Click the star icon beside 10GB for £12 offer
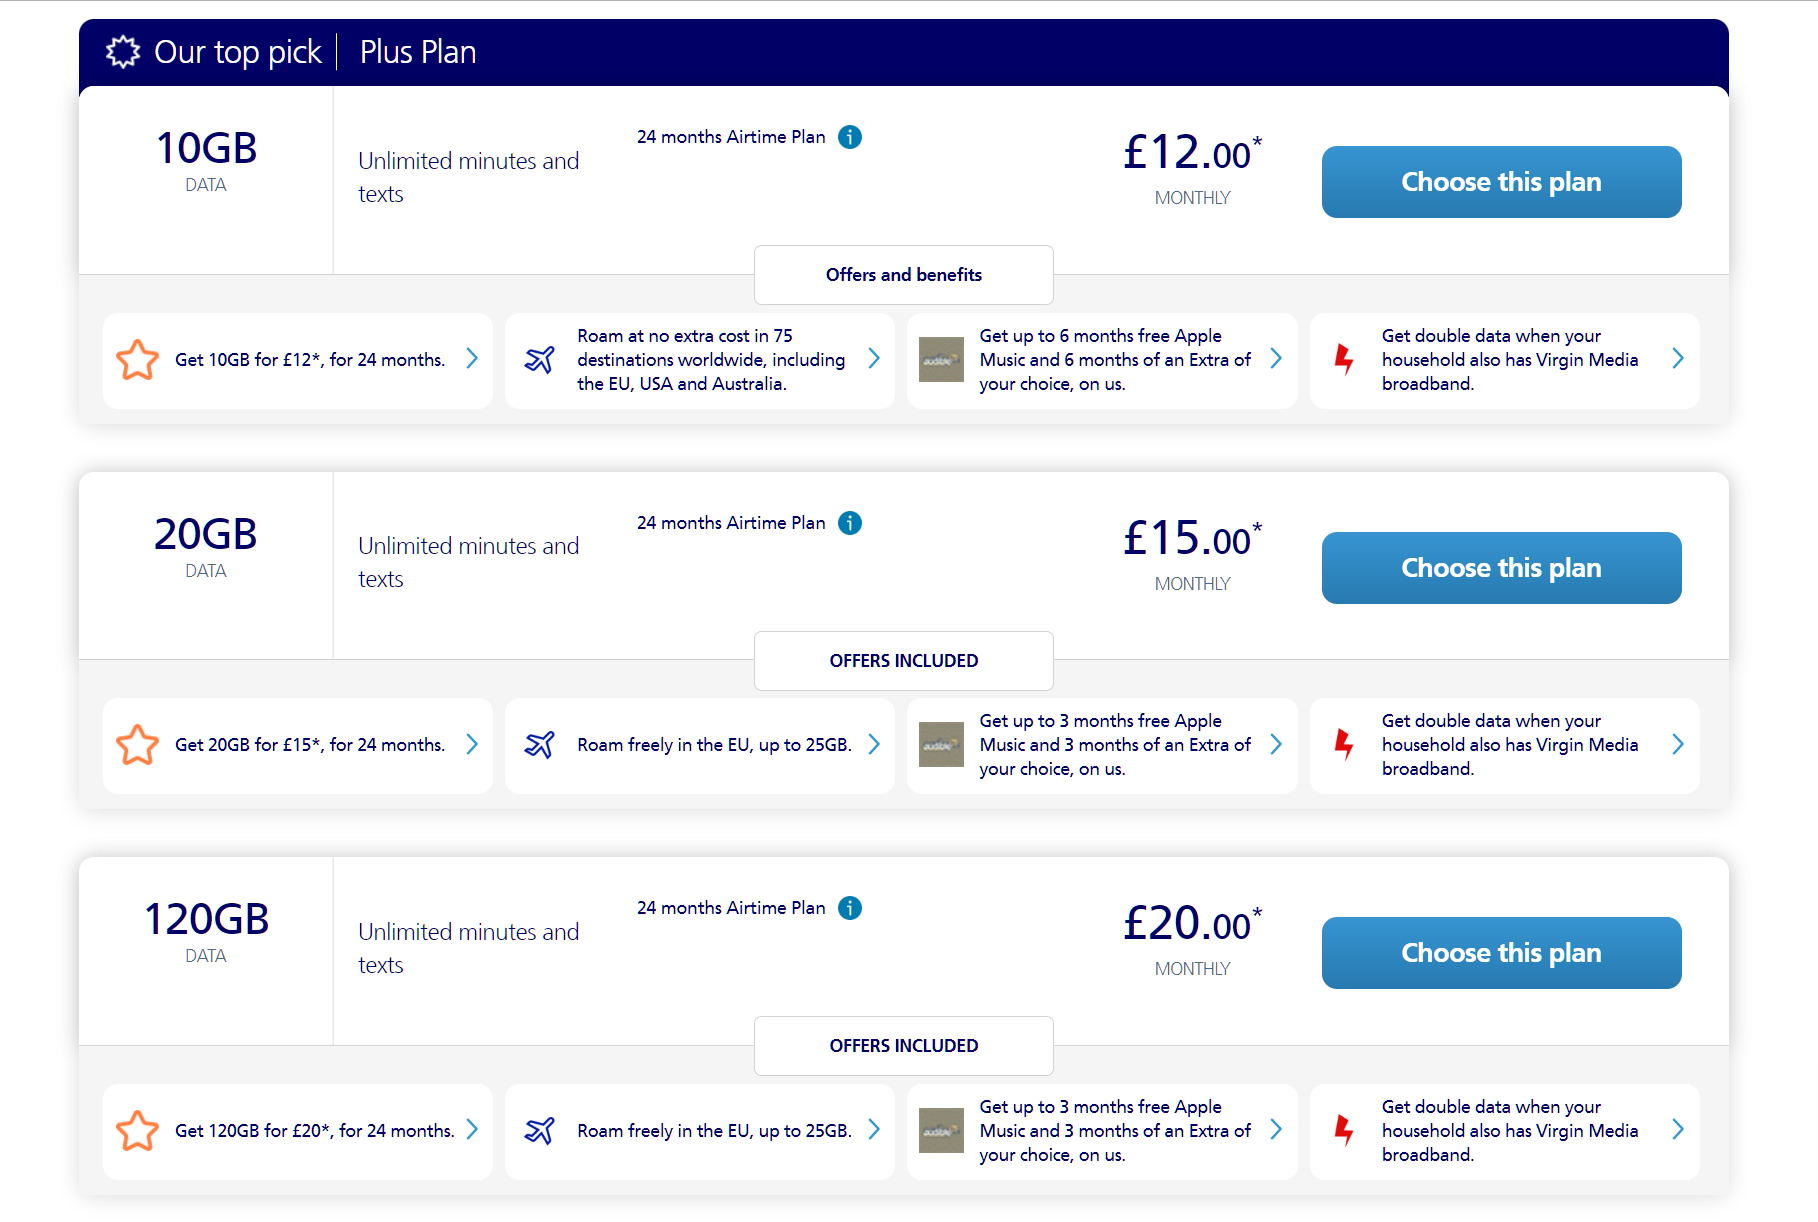 point(137,360)
